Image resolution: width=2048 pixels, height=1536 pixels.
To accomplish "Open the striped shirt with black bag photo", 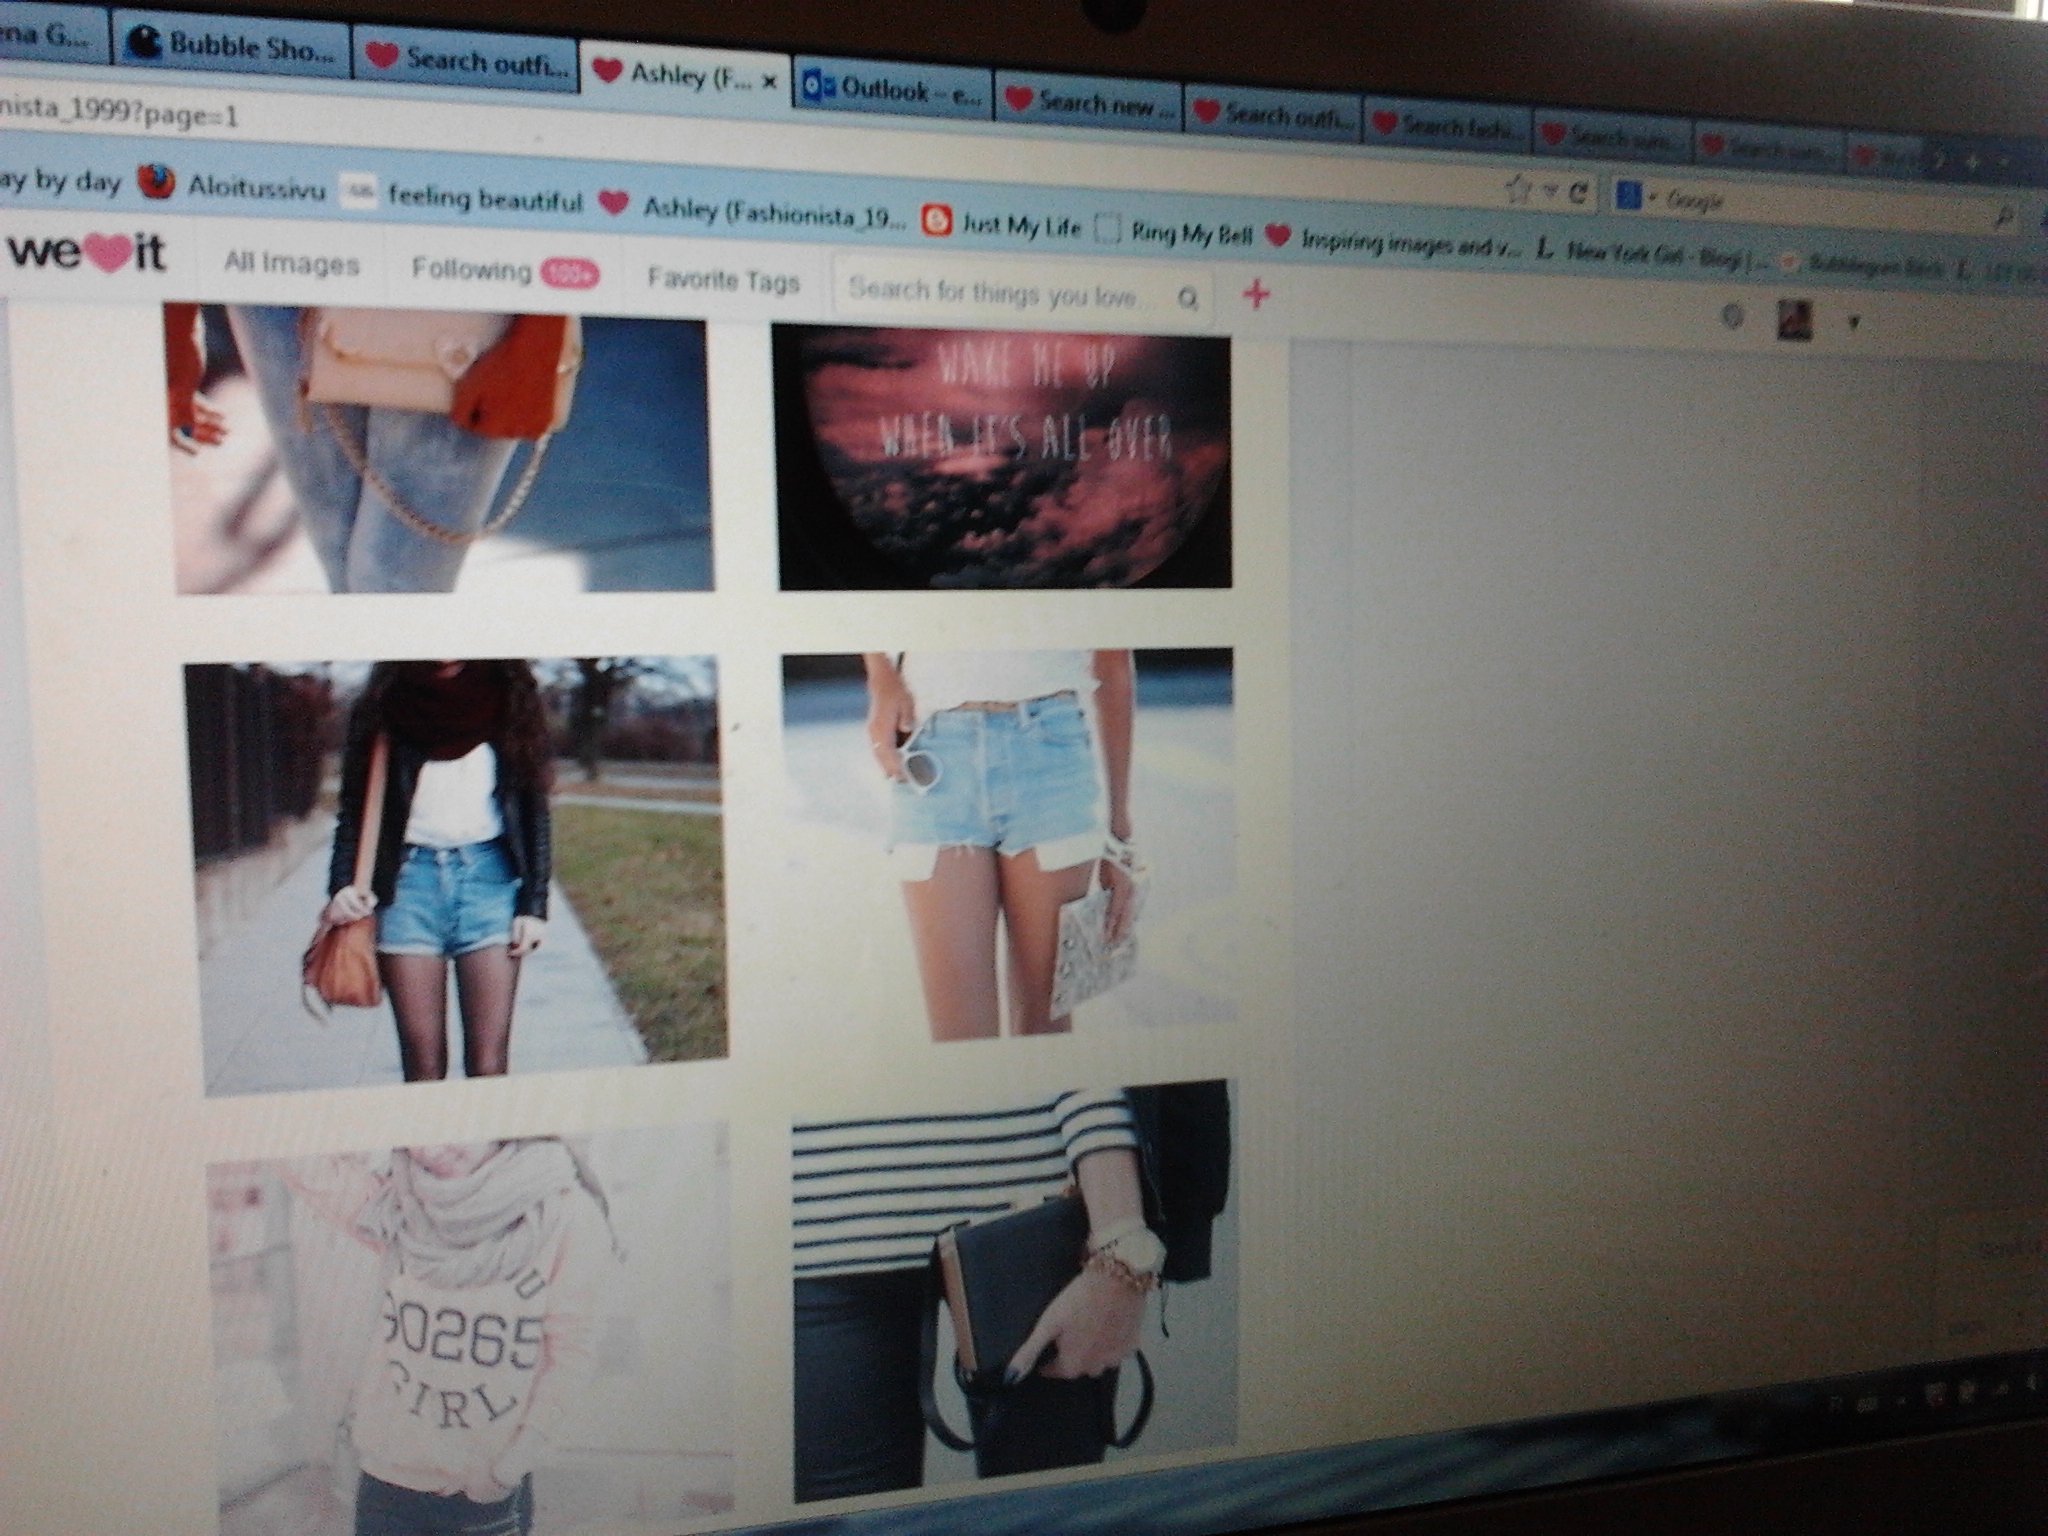I will [x=1015, y=1290].
